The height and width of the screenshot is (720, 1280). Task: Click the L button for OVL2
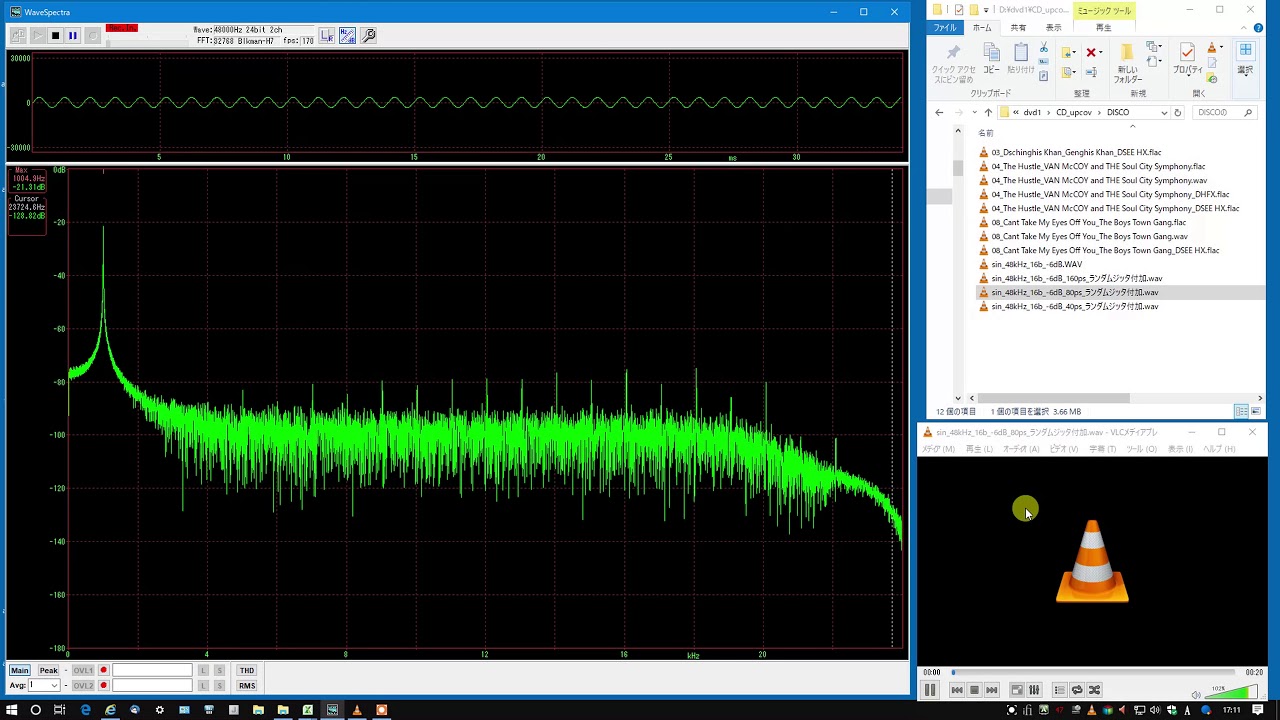click(x=203, y=685)
